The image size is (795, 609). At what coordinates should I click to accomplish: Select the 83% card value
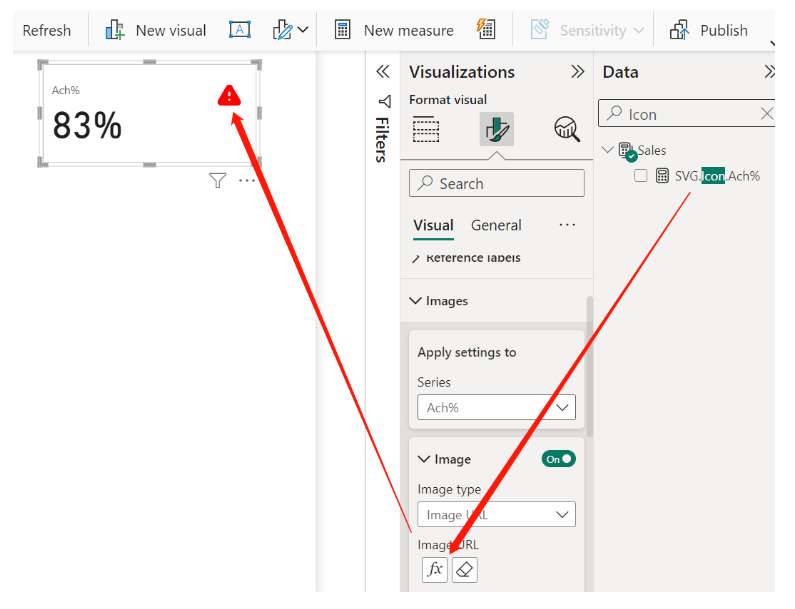tap(87, 126)
